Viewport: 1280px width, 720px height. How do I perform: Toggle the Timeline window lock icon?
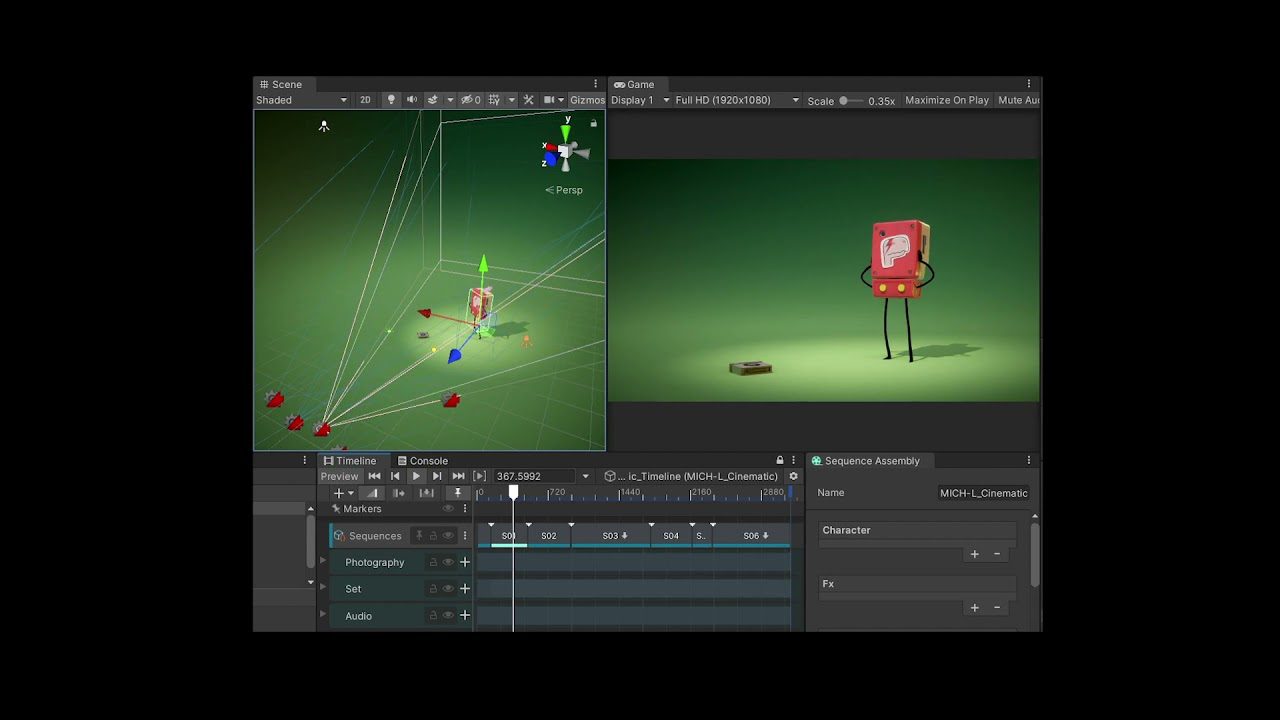pos(780,461)
